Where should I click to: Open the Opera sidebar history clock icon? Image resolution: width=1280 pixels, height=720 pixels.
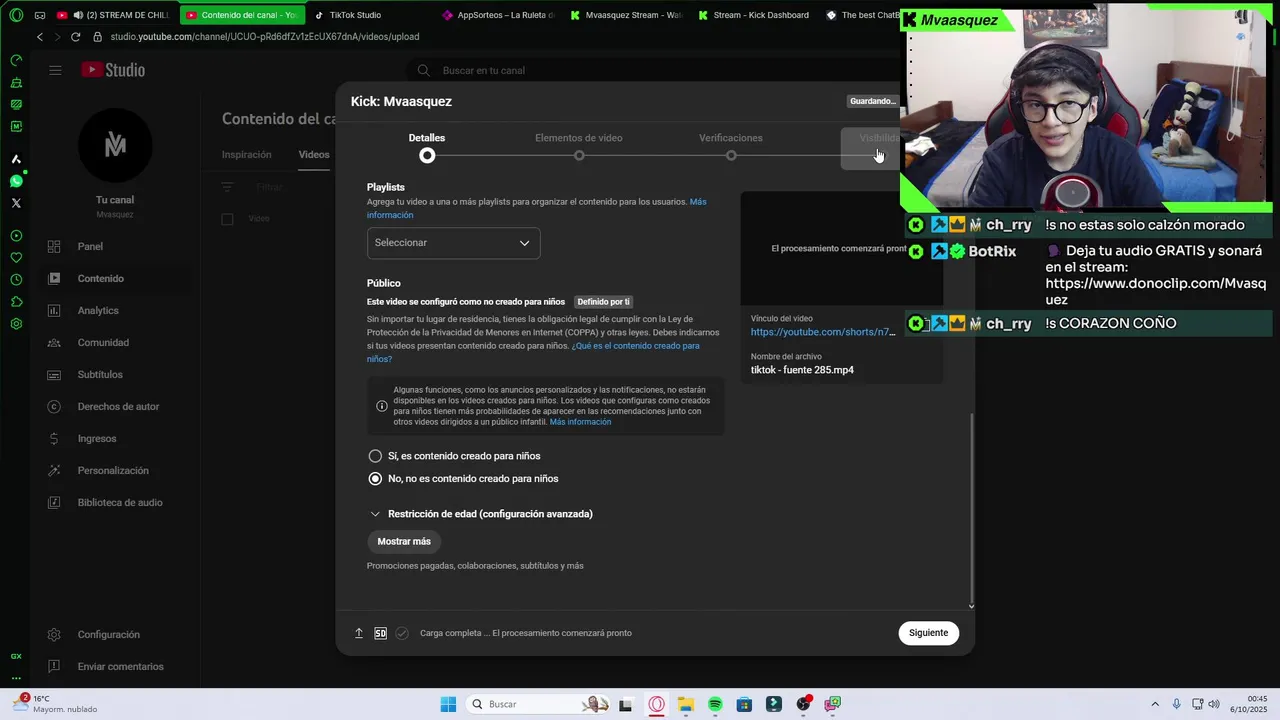(x=16, y=280)
